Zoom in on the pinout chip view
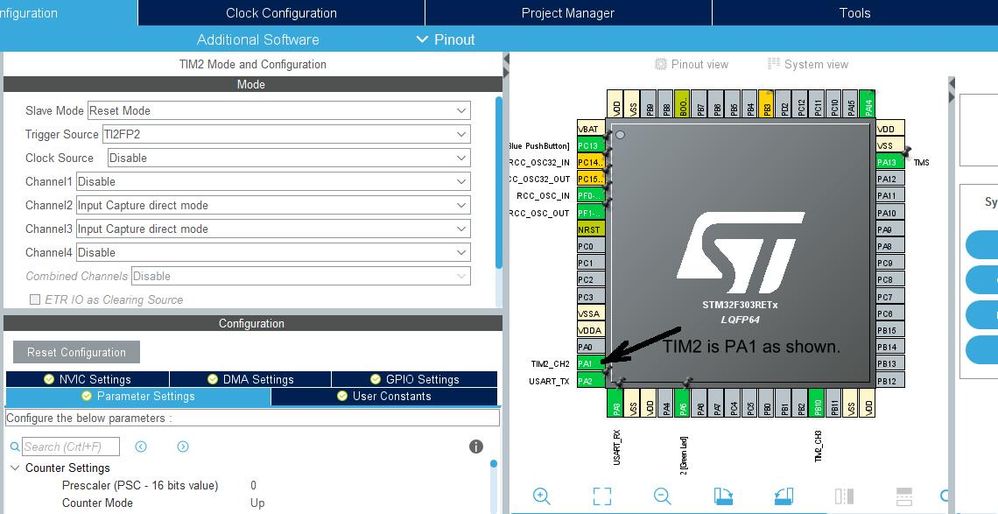The image size is (998, 514). click(542, 496)
